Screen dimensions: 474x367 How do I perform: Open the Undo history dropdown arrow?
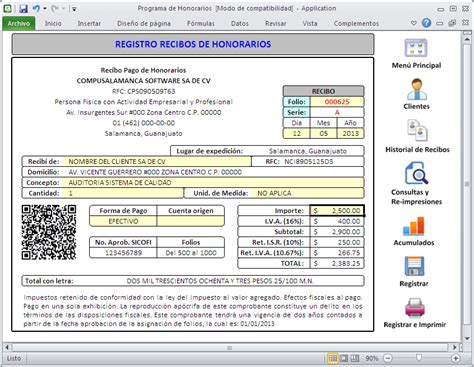pyautogui.click(x=45, y=9)
